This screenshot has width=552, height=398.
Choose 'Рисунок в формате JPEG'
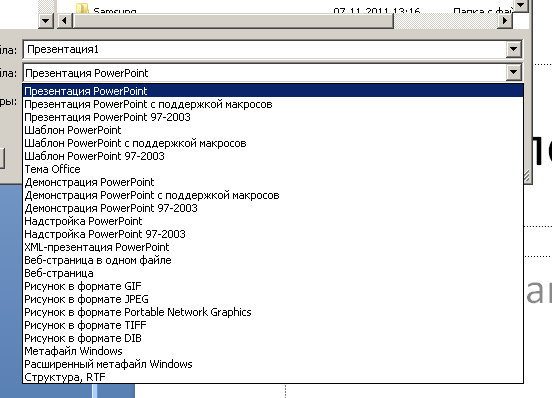pos(273,299)
